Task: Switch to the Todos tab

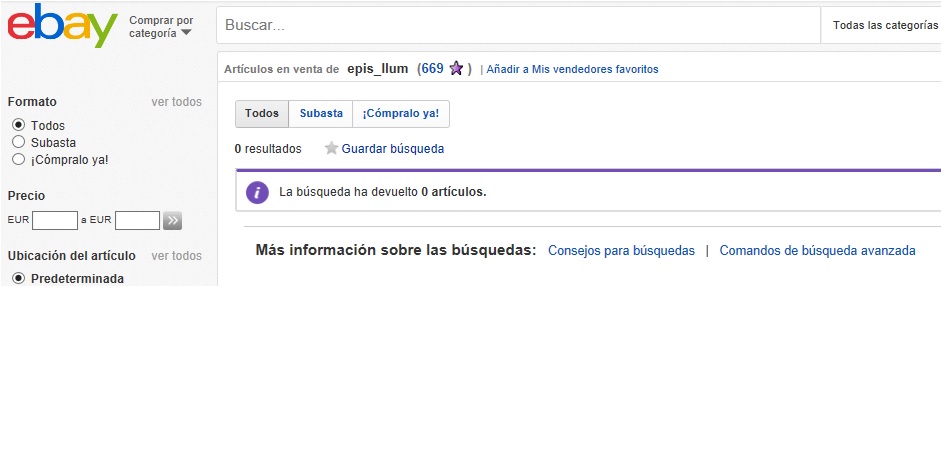Action: click(x=262, y=113)
